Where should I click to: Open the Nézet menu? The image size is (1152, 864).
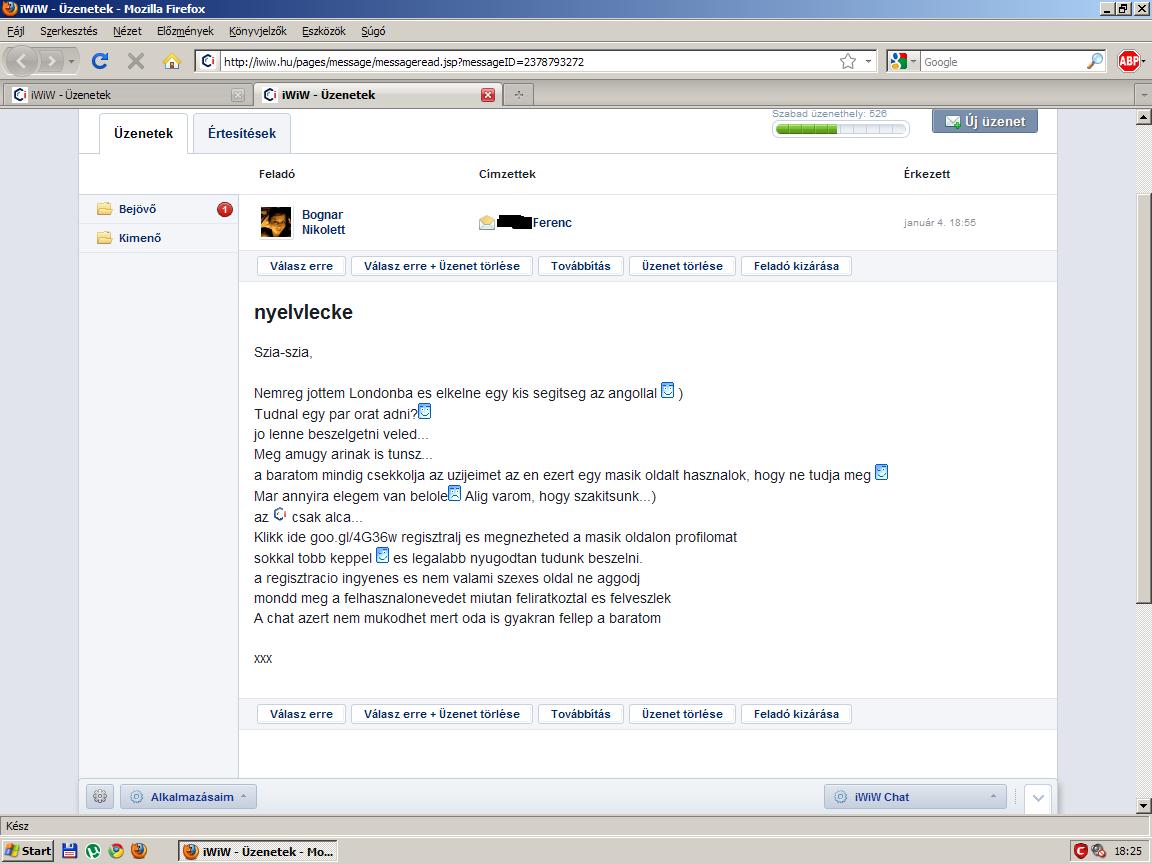coord(127,31)
